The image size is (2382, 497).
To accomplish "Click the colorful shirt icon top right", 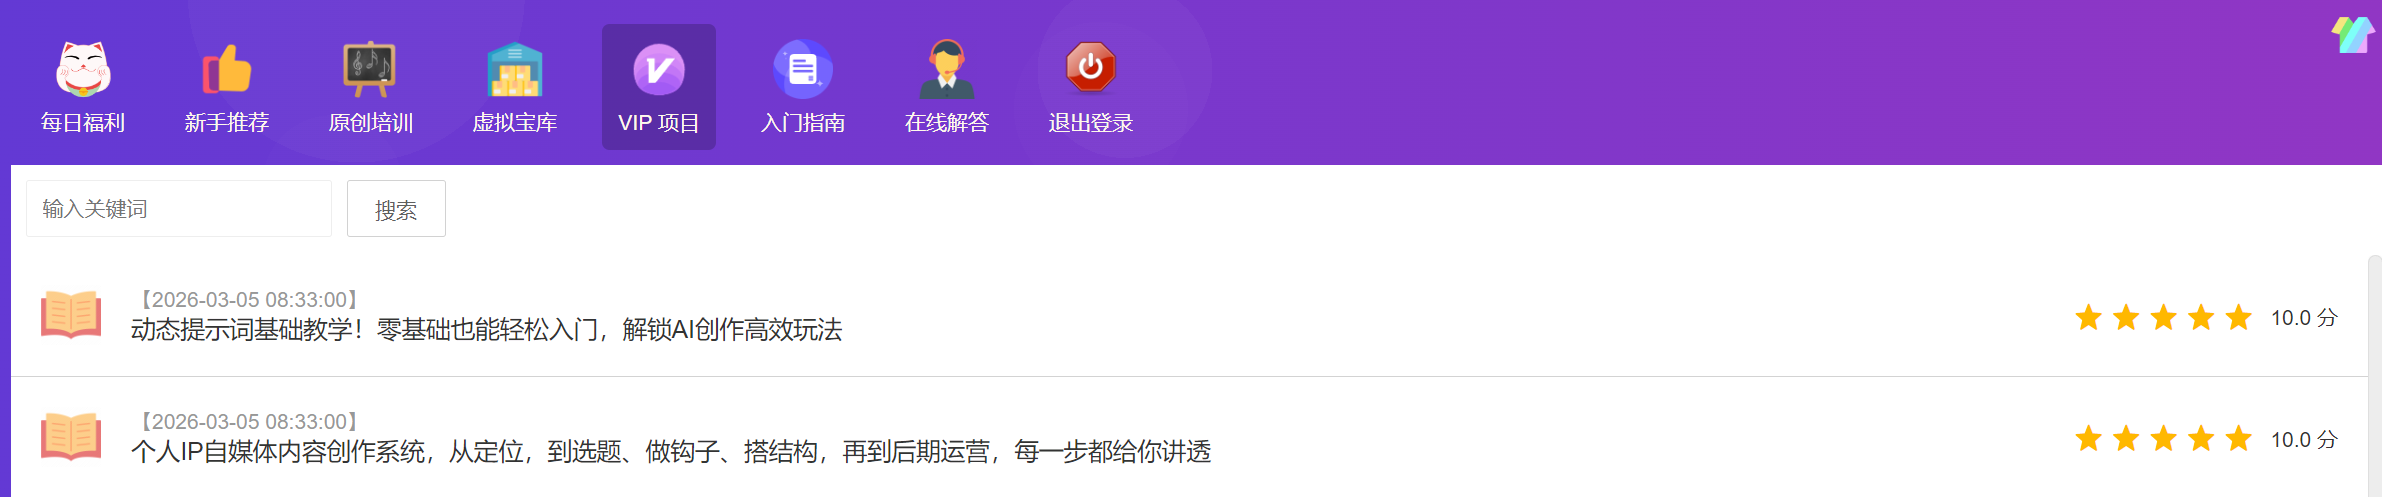I will coord(2353,35).
